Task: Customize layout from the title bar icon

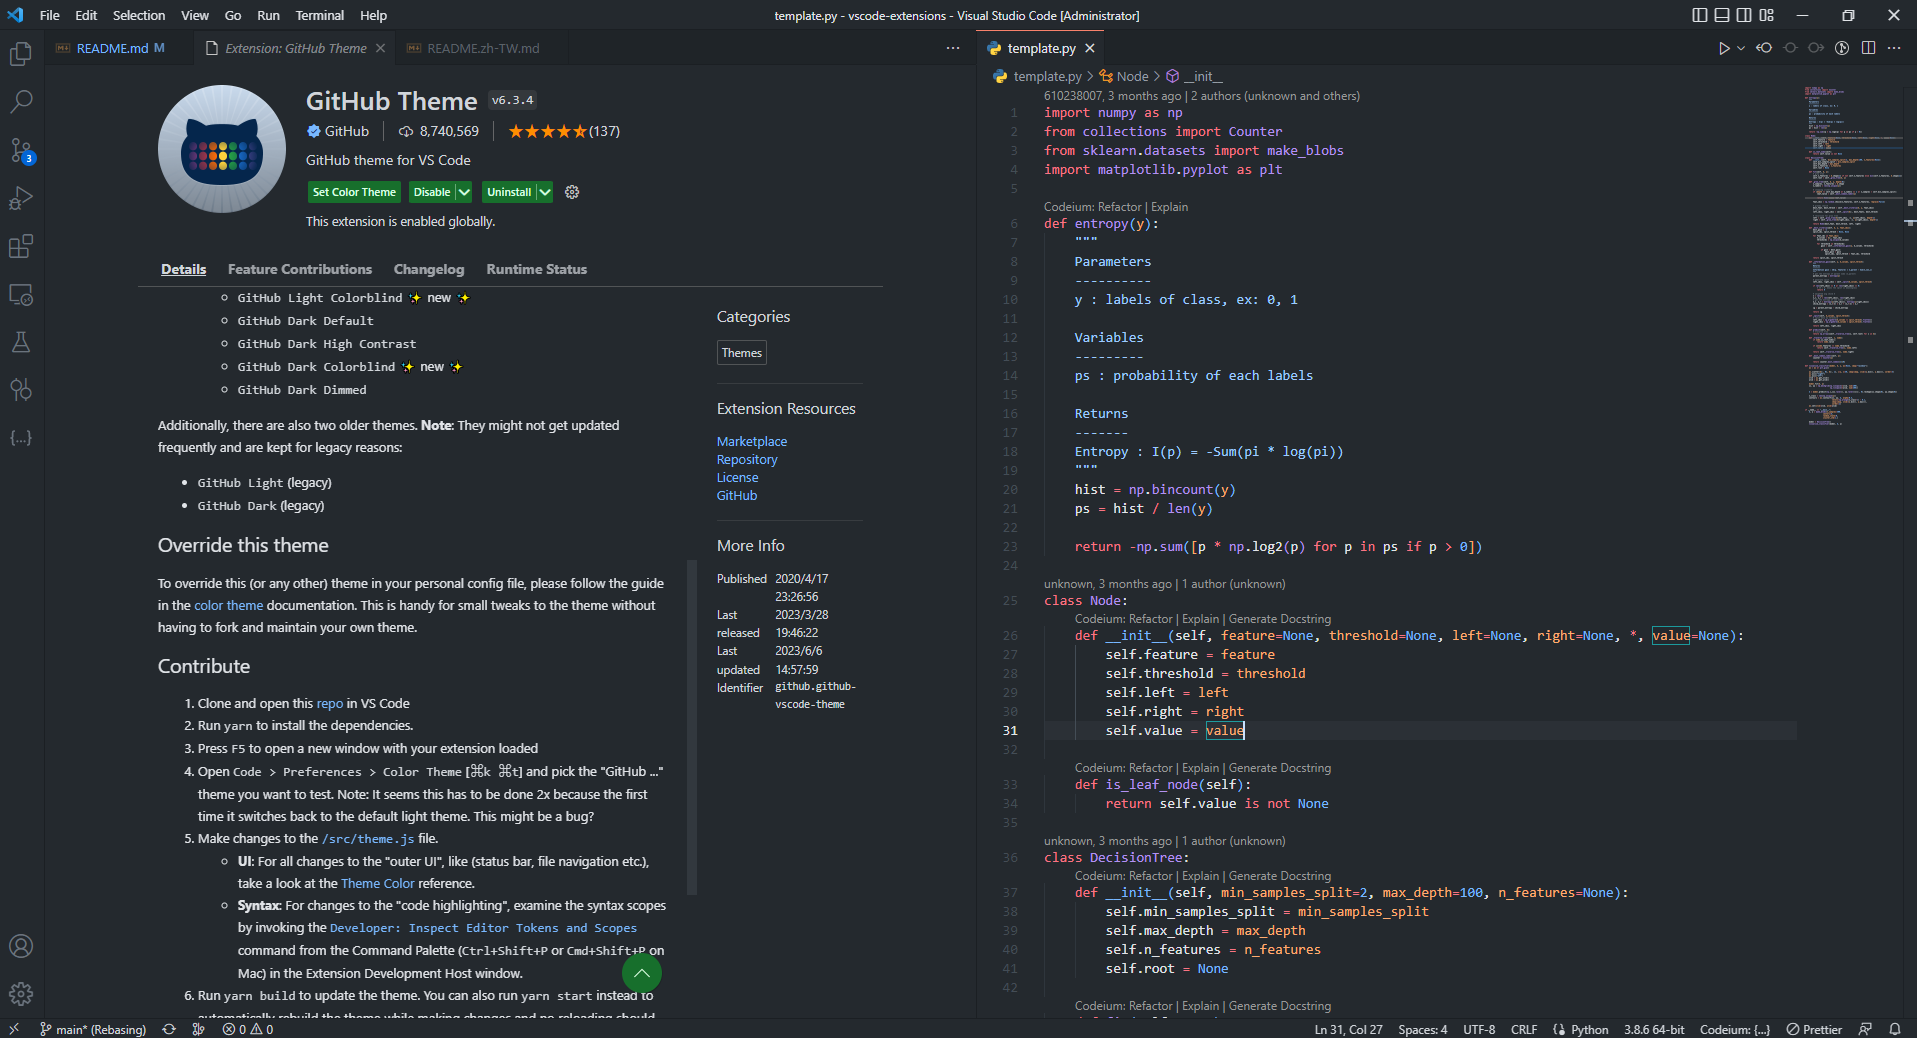Action: (x=1767, y=15)
